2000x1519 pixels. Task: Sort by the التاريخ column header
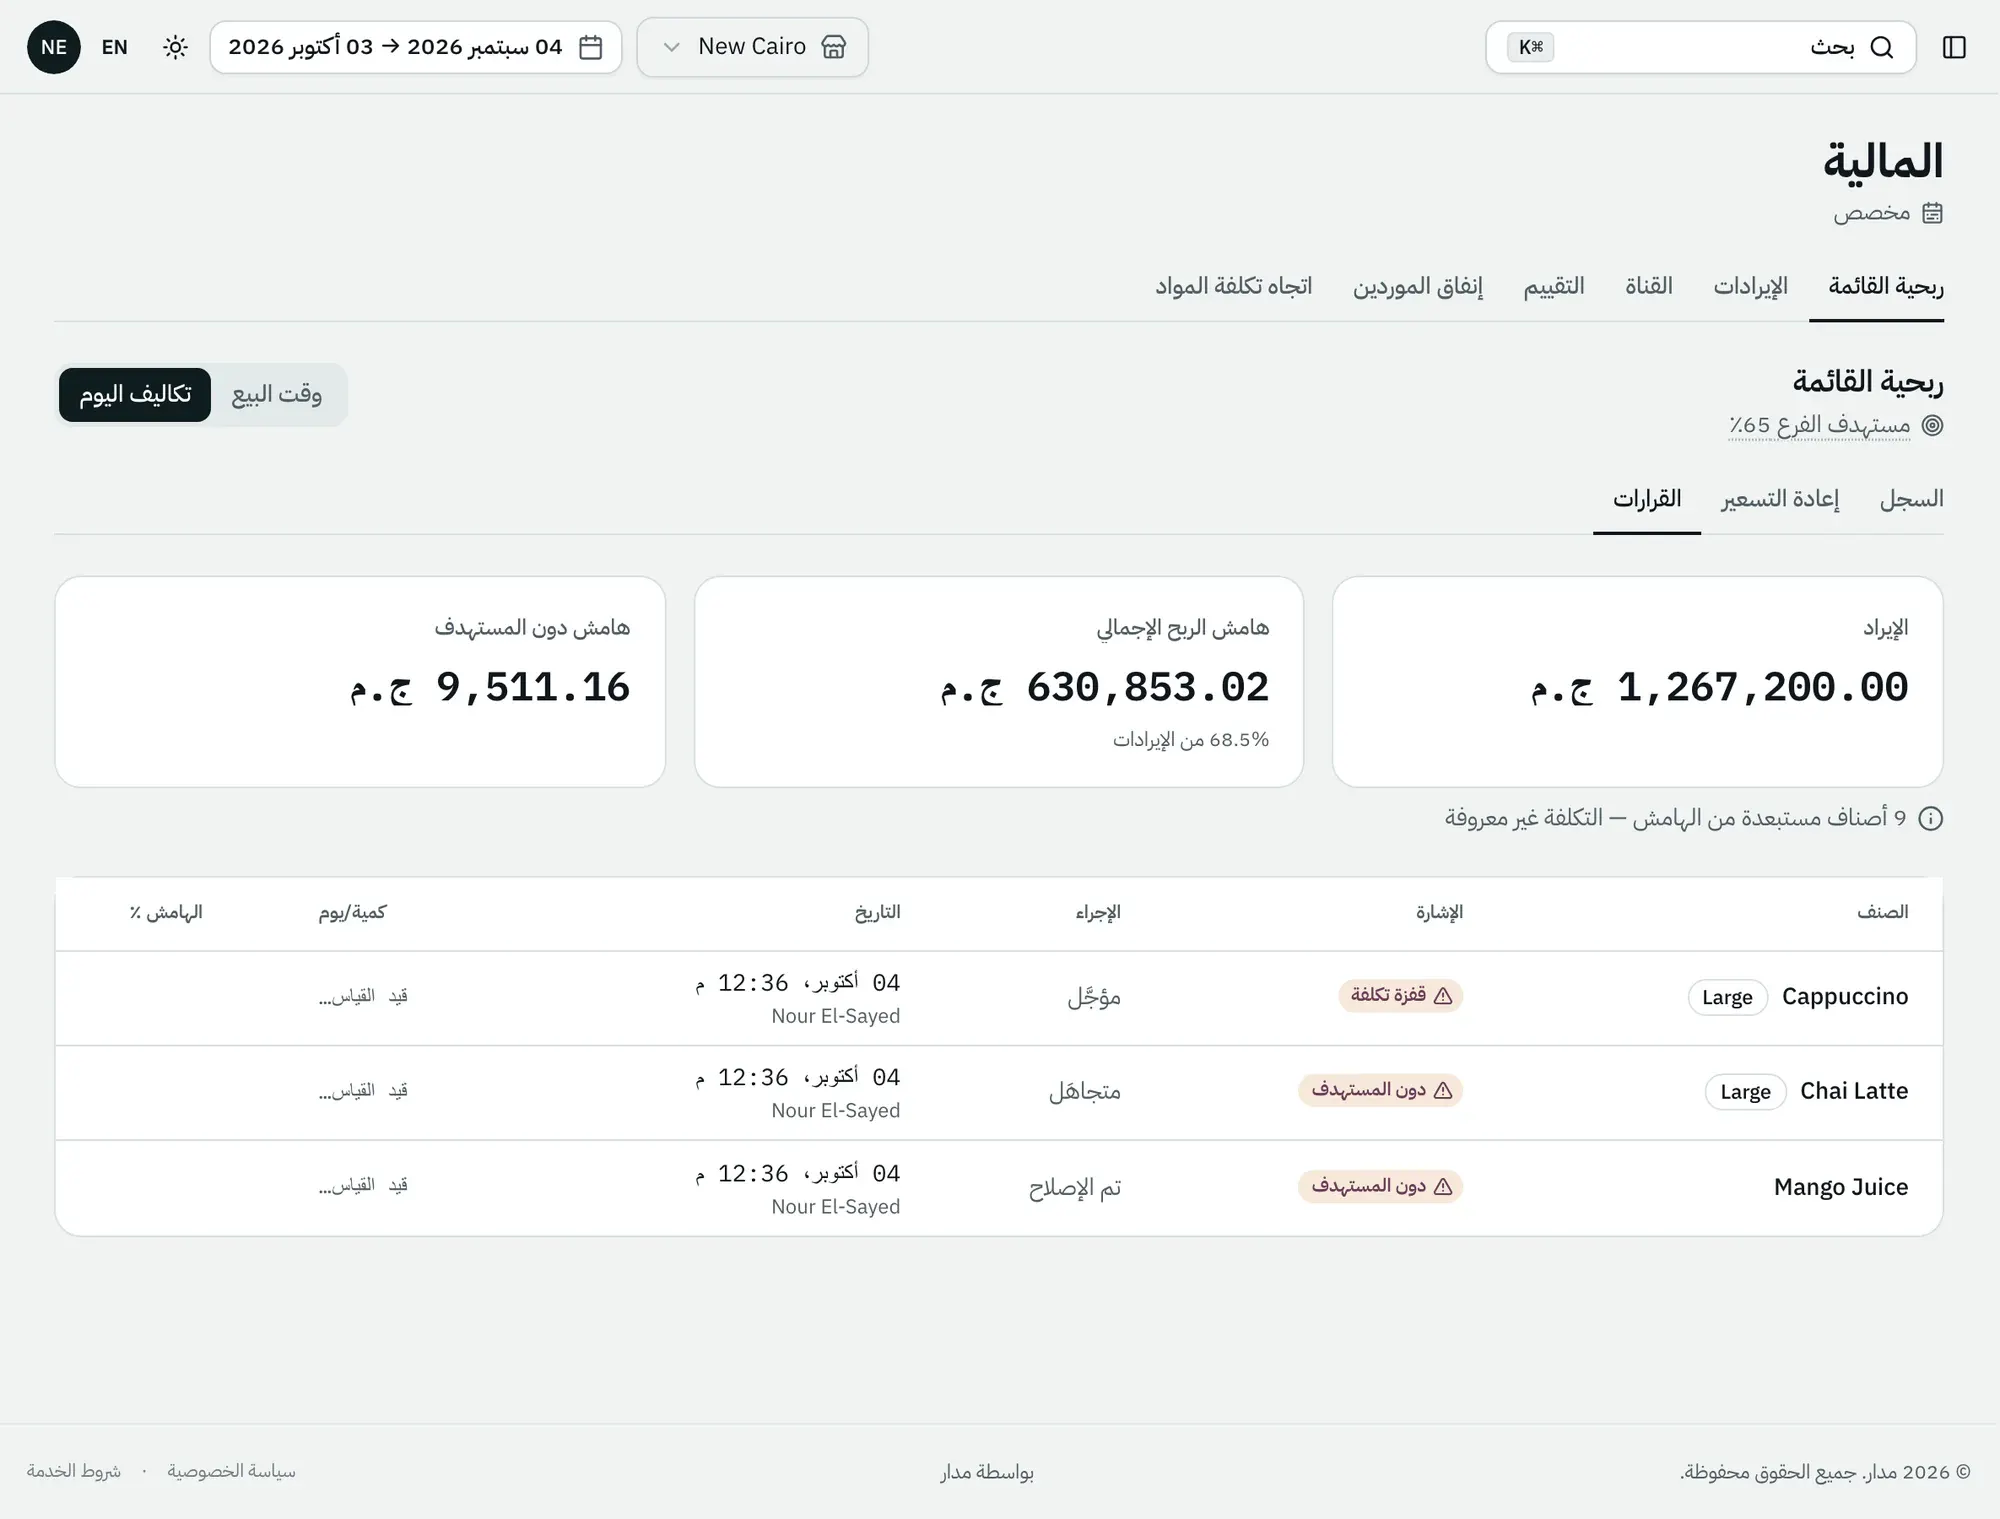(x=877, y=913)
